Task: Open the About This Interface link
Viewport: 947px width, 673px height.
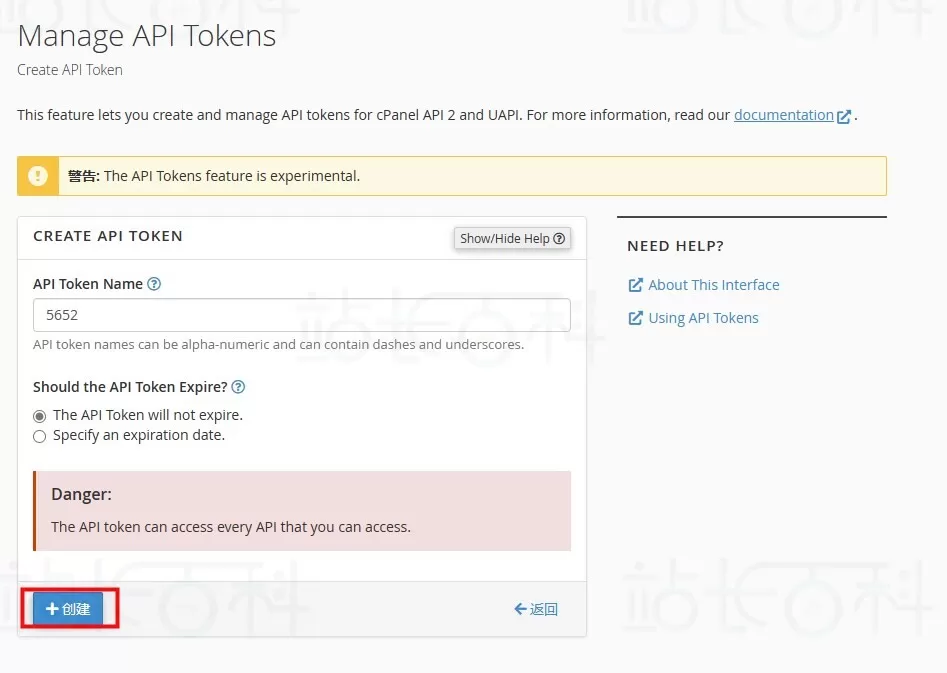Action: click(713, 285)
